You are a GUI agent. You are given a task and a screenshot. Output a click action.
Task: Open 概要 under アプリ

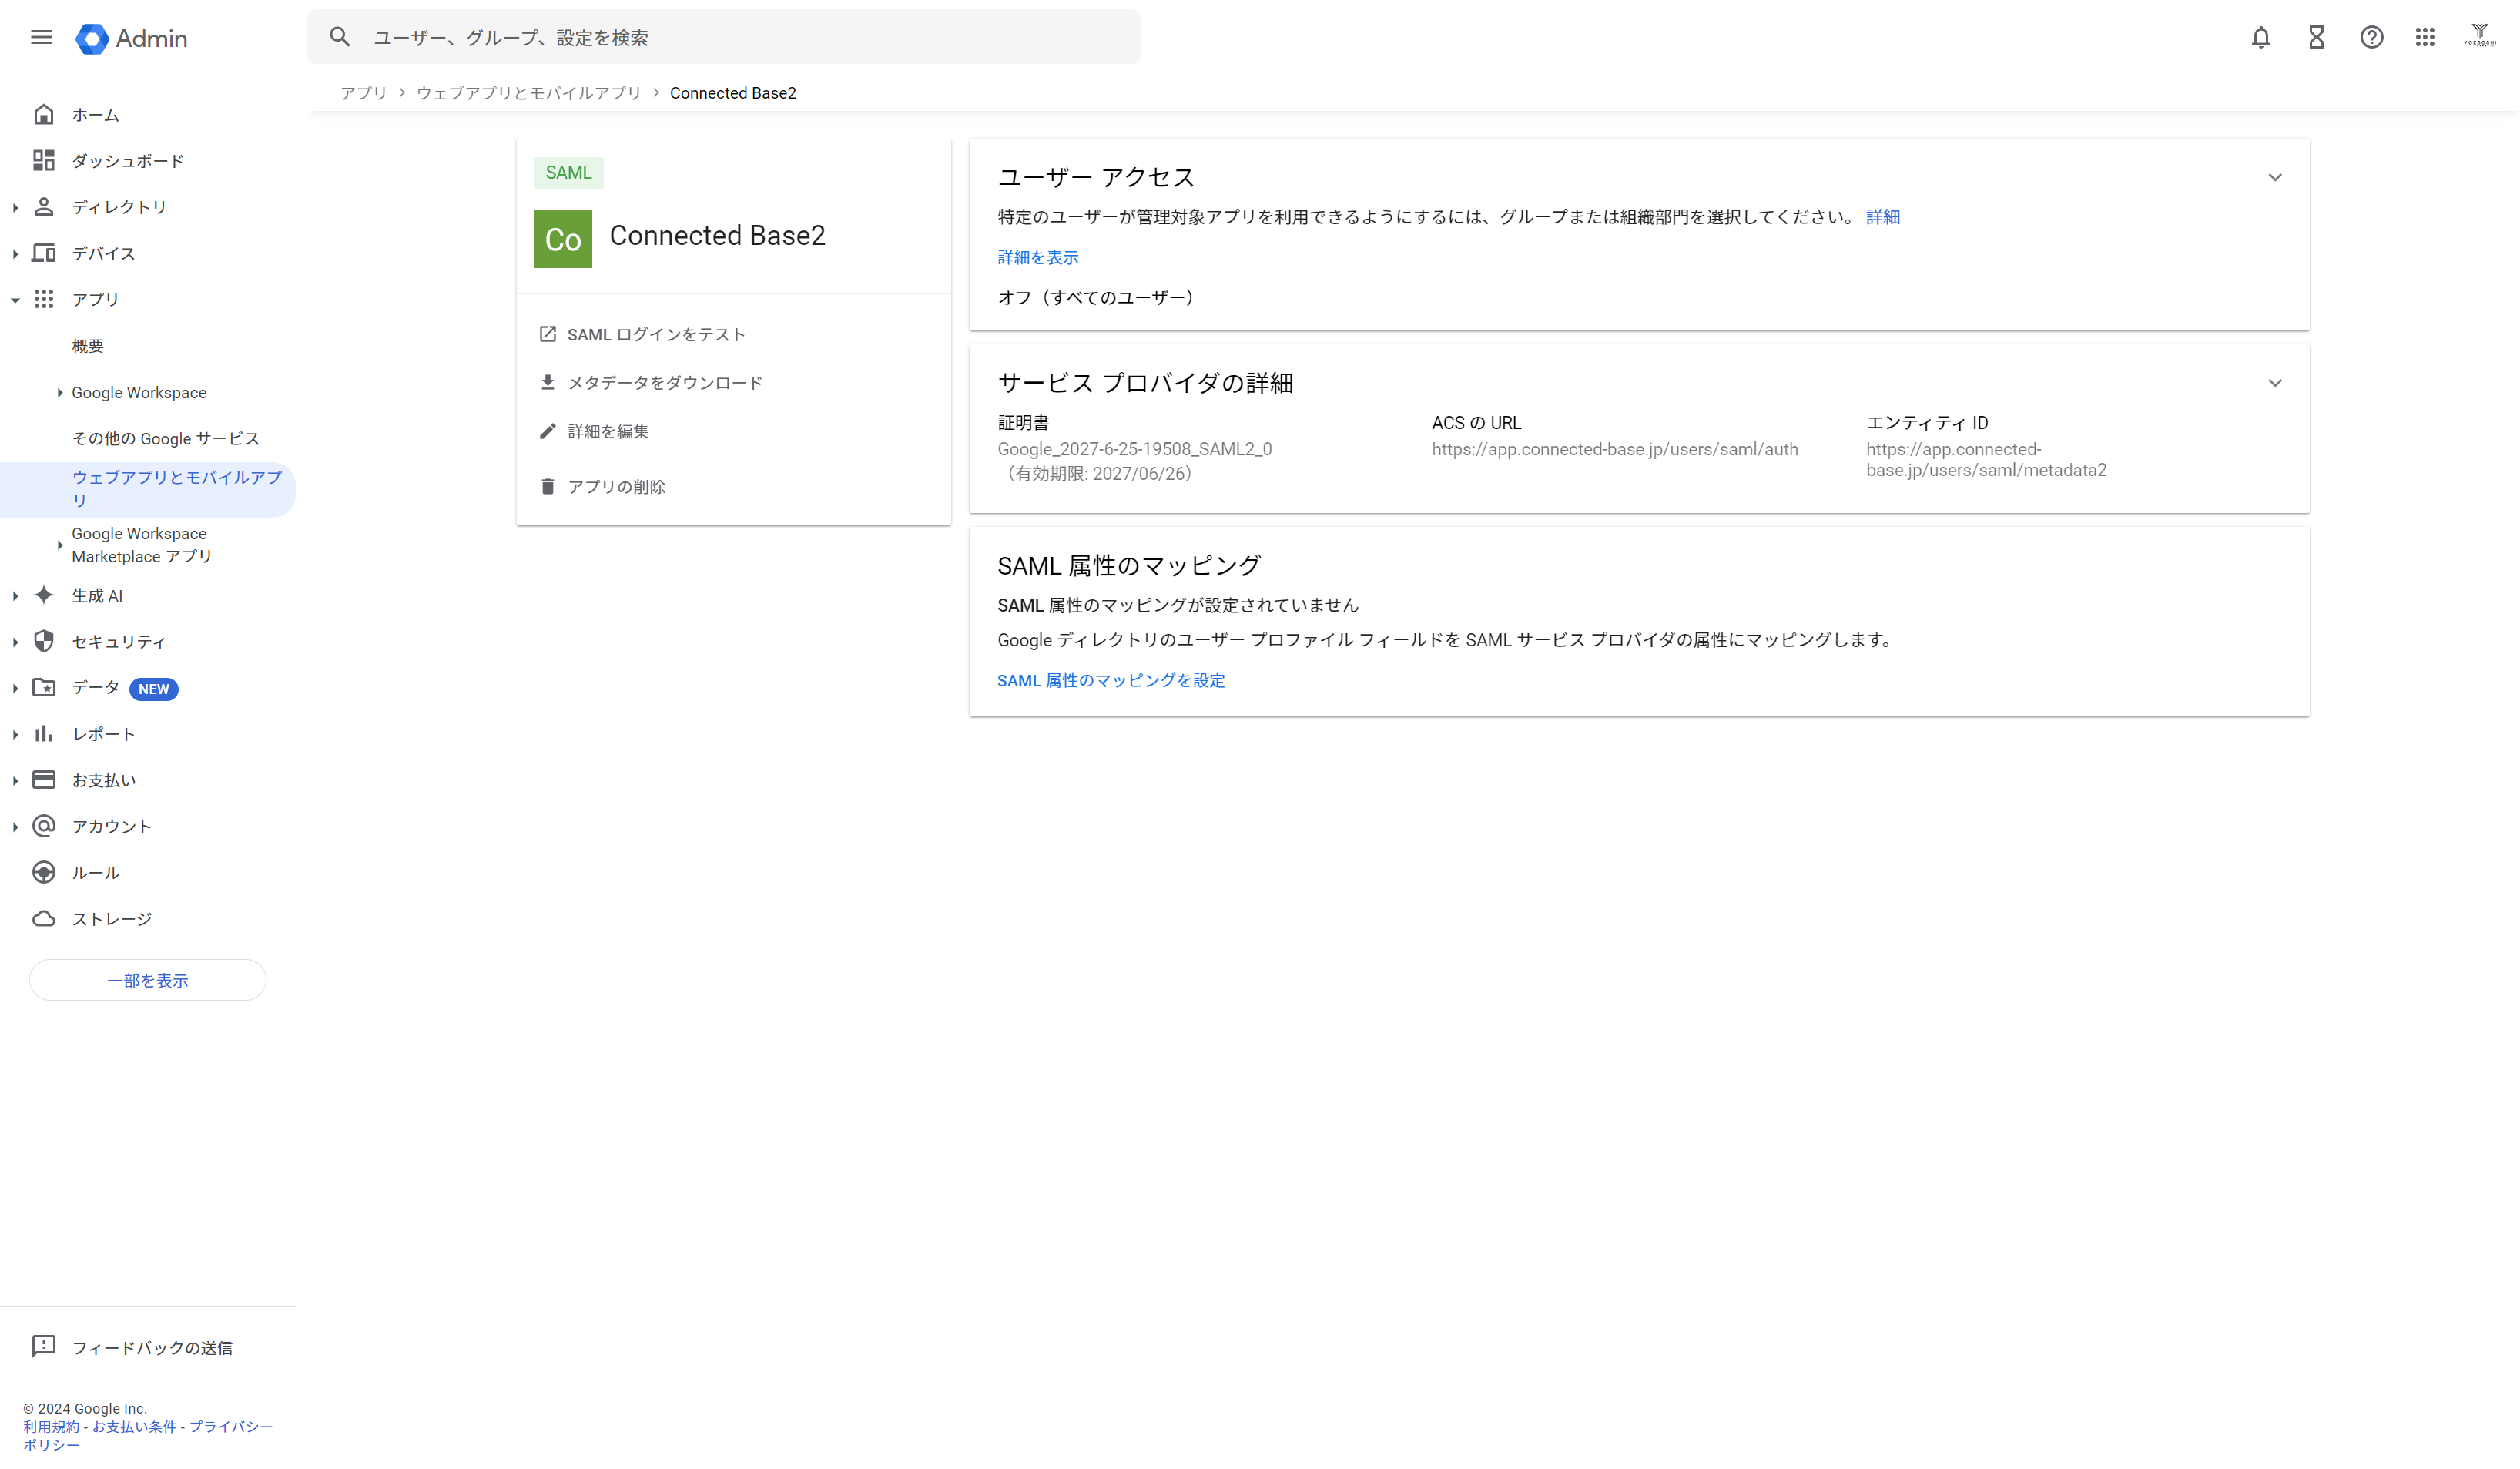[x=88, y=346]
